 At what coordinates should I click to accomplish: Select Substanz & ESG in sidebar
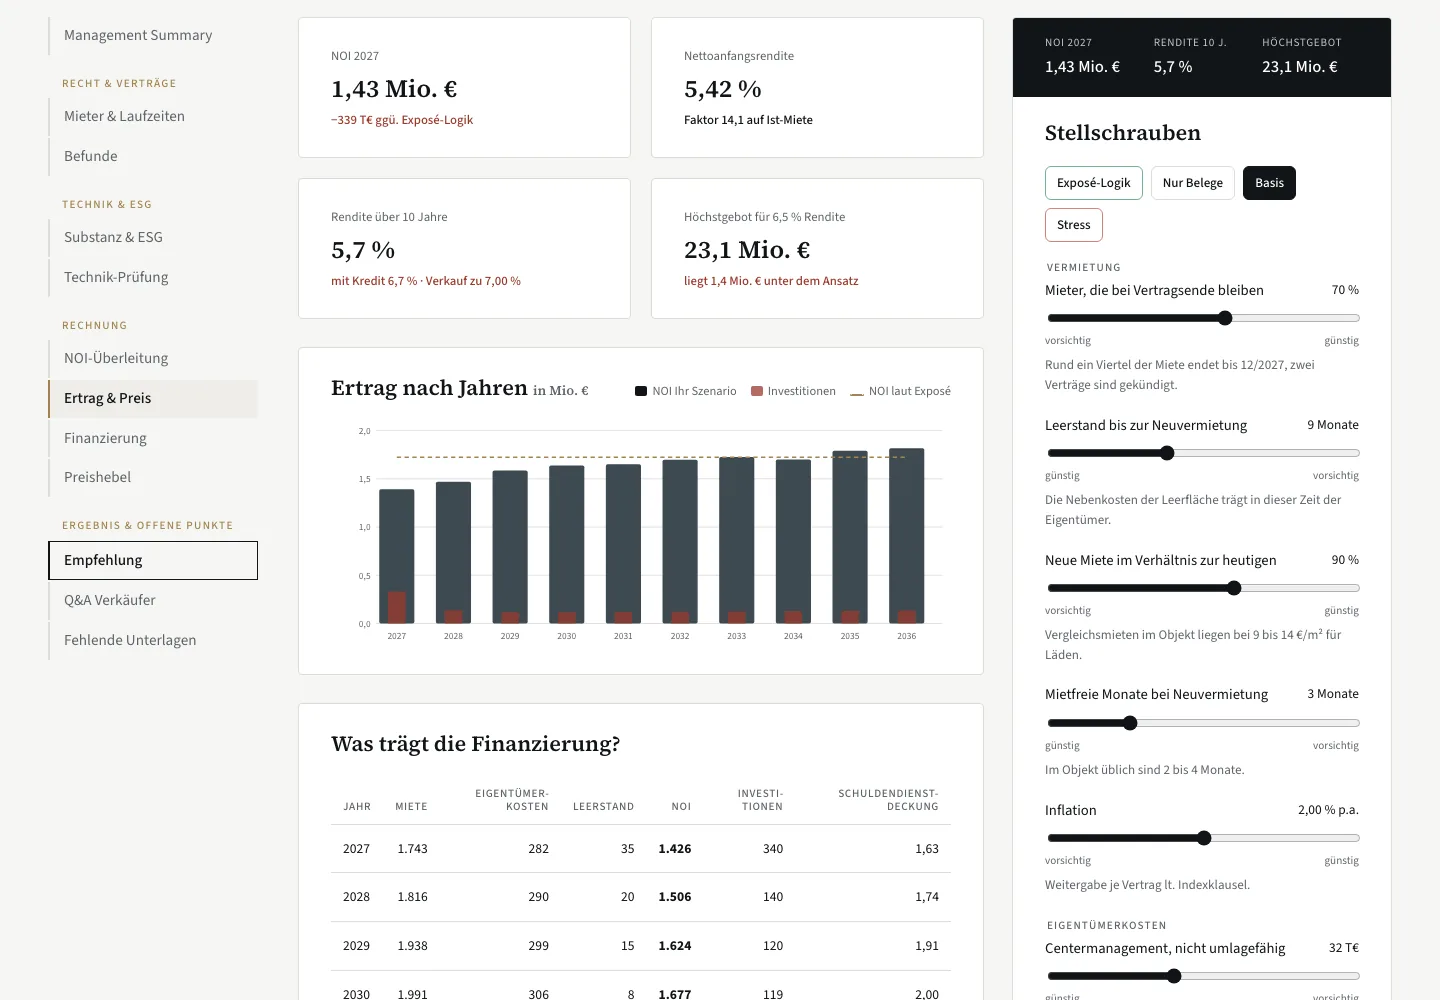[x=153, y=237]
